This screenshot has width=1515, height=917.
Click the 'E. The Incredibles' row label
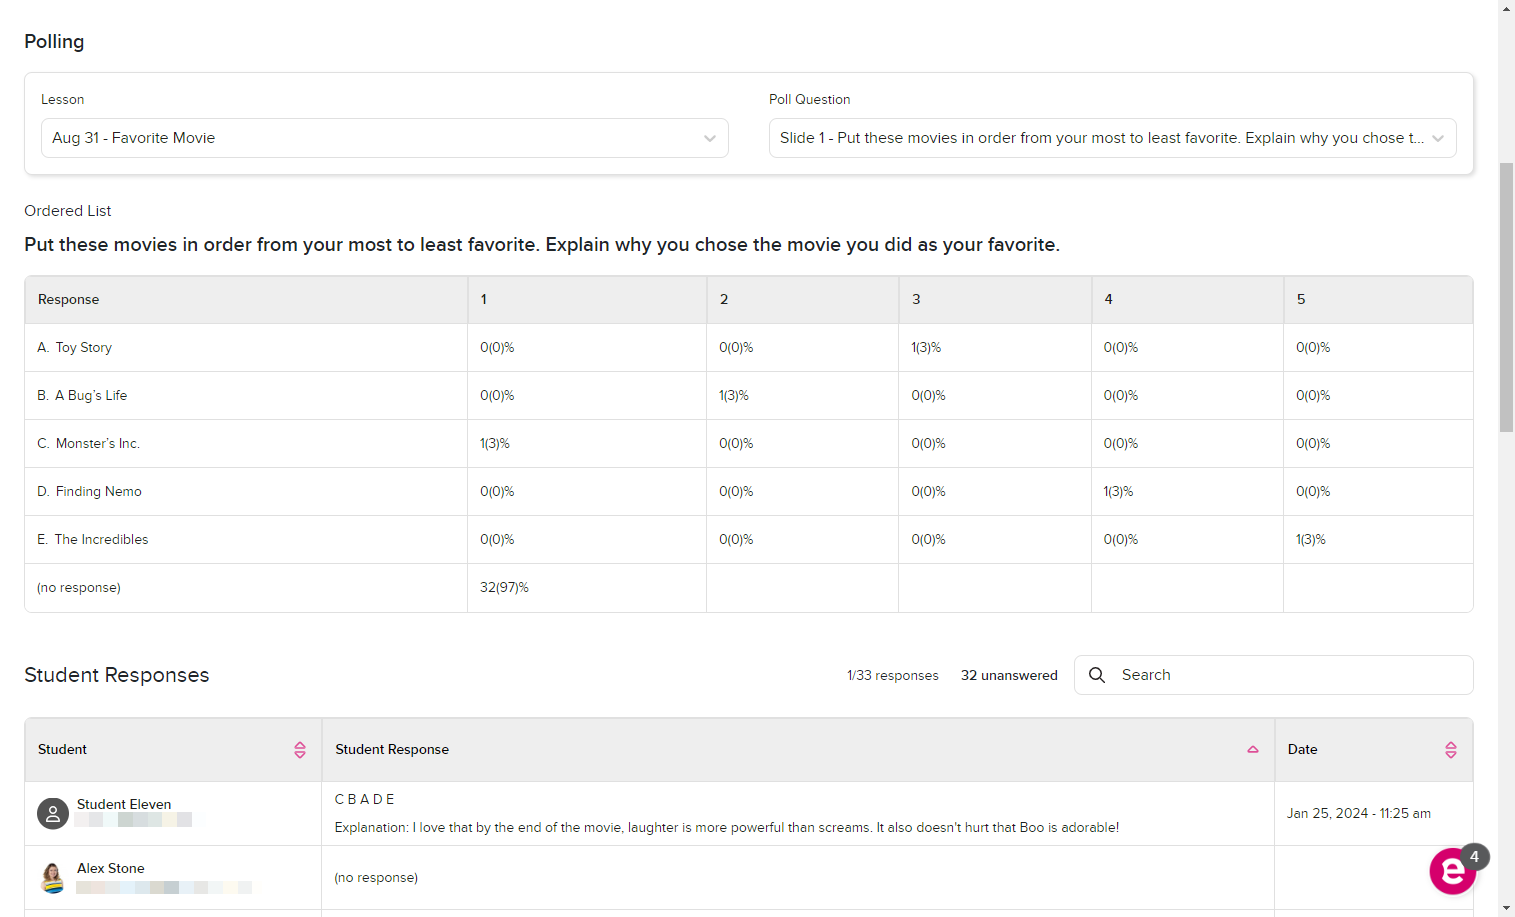pos(93,540)
